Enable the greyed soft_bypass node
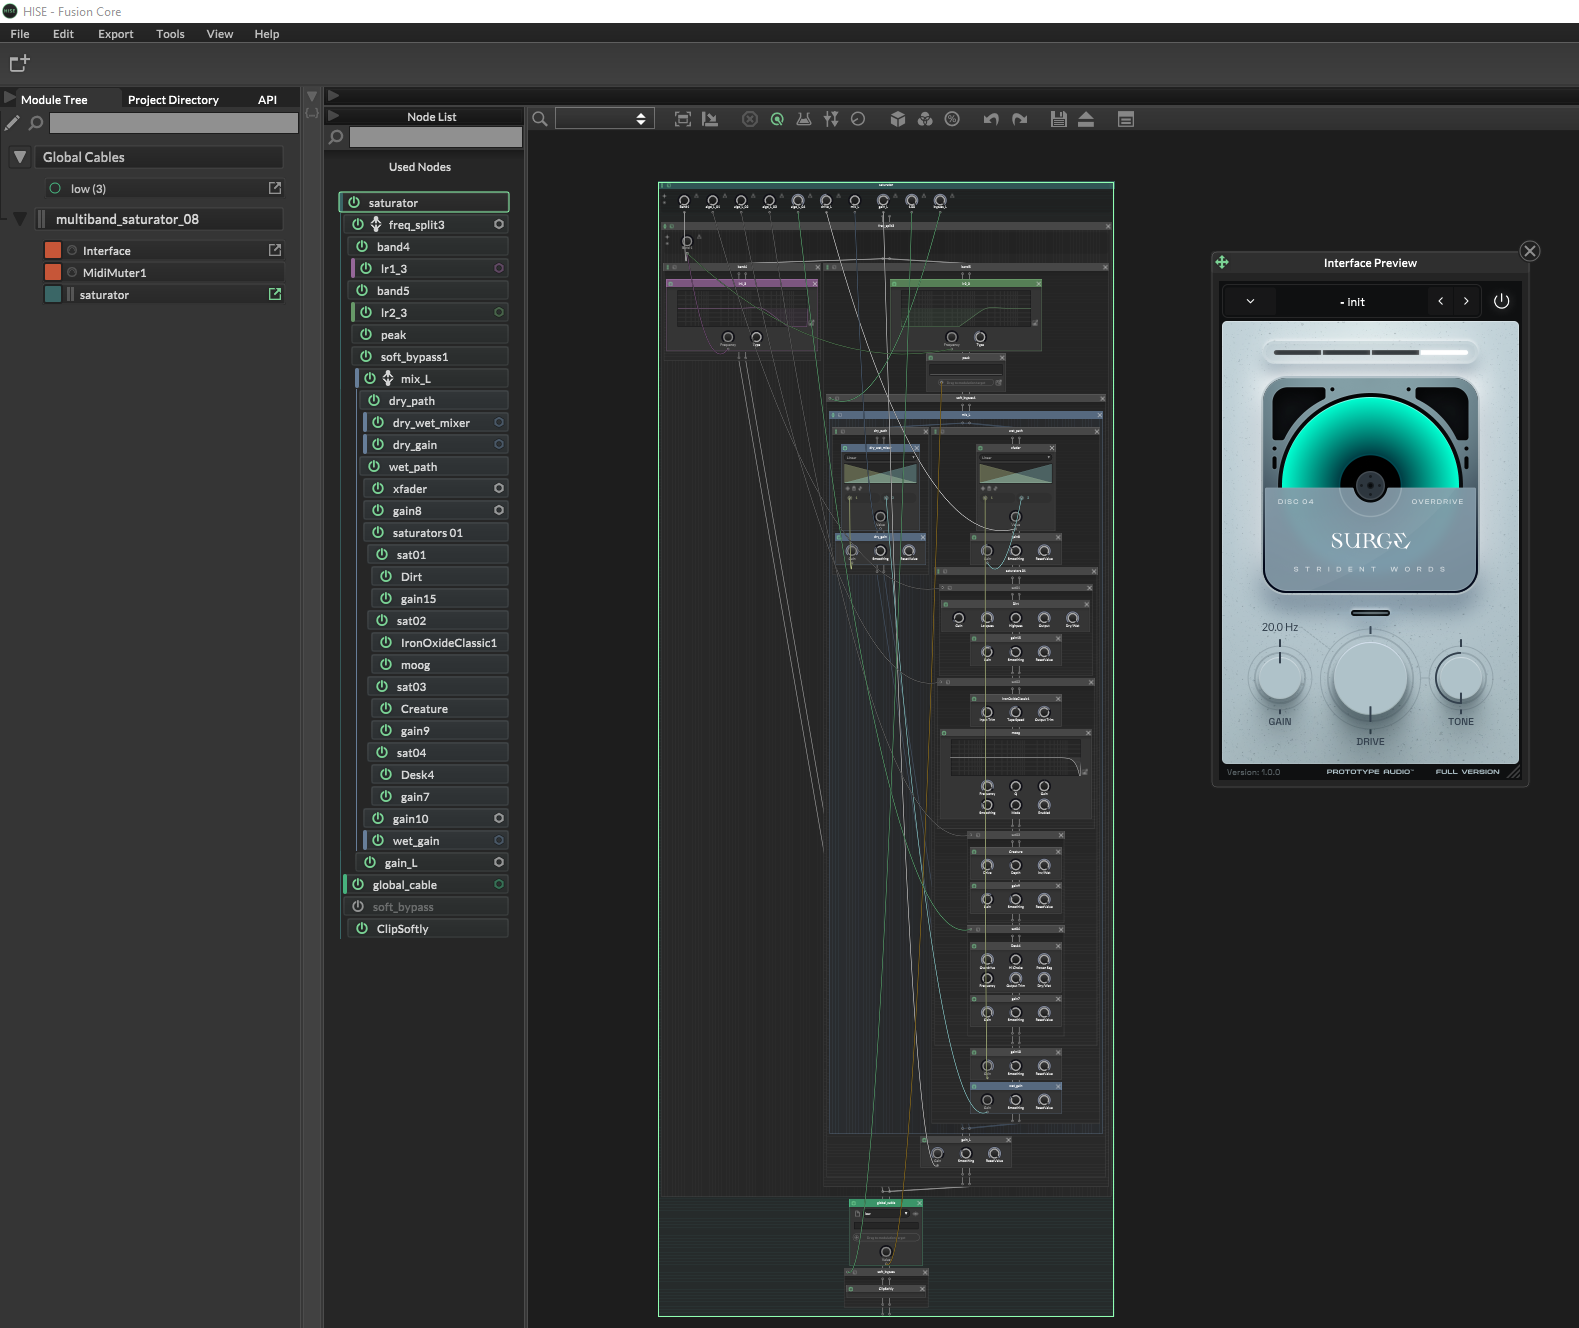The image size is (1579, 1328). (x=358, y=906)
